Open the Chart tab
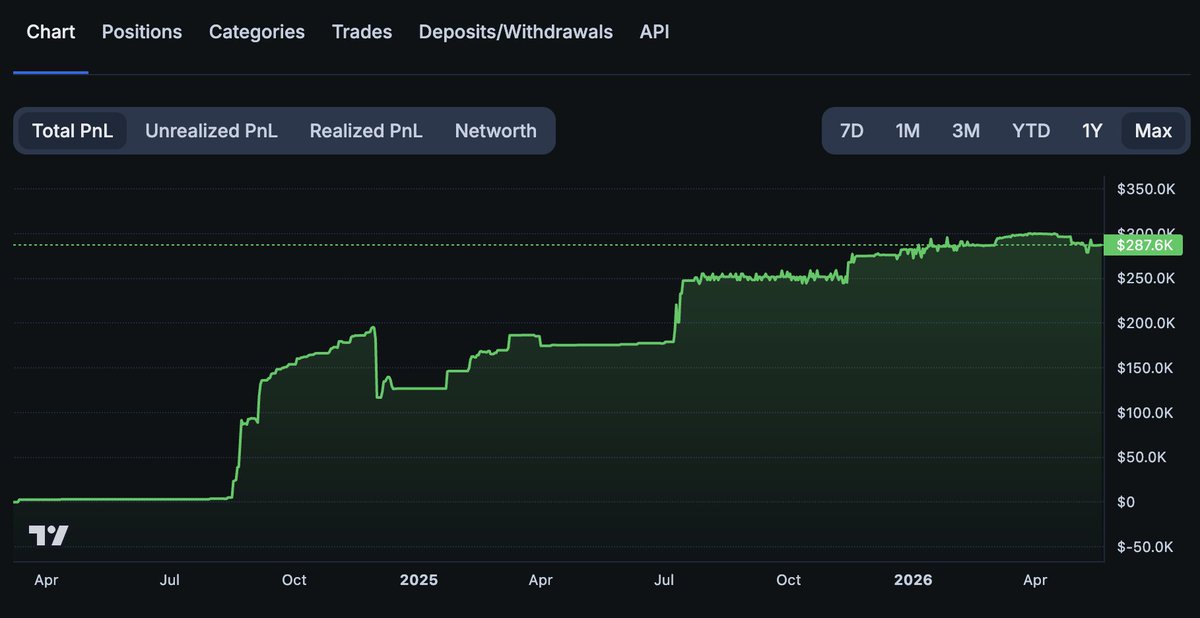The image size is (1200, 618). tap(50, 32)
